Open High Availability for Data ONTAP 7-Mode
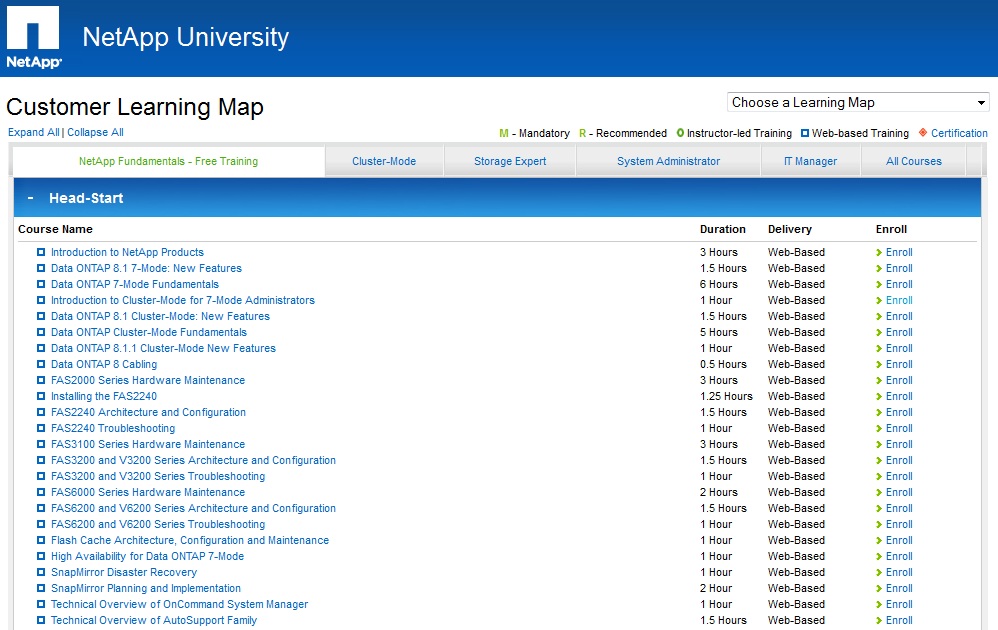Screen dimensions: 998x630 point(147,556)
